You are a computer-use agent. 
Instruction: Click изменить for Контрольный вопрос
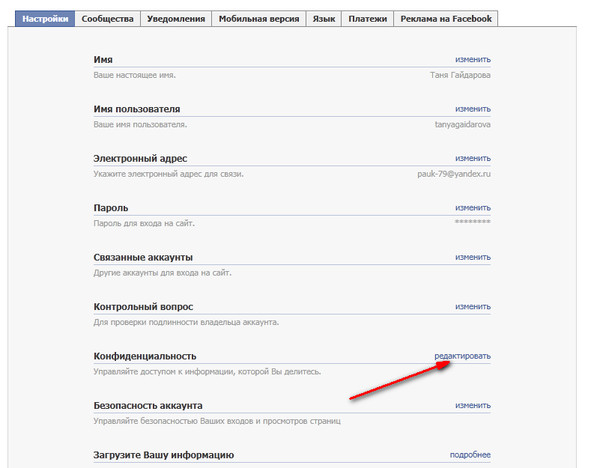click(x=473, y=306)
